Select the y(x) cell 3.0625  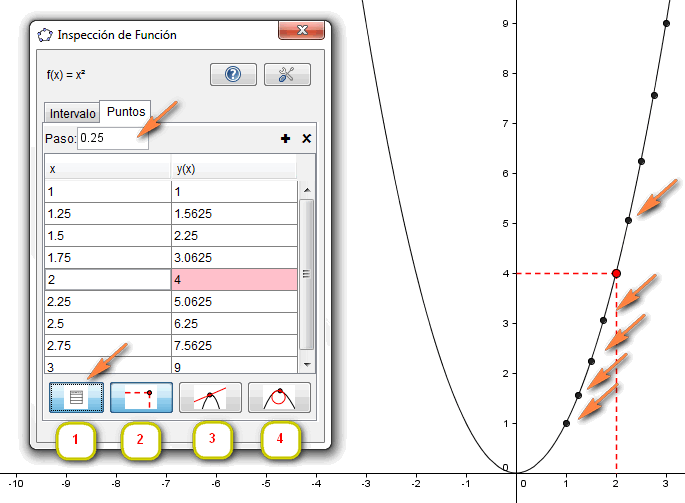(x=235, y=258)
